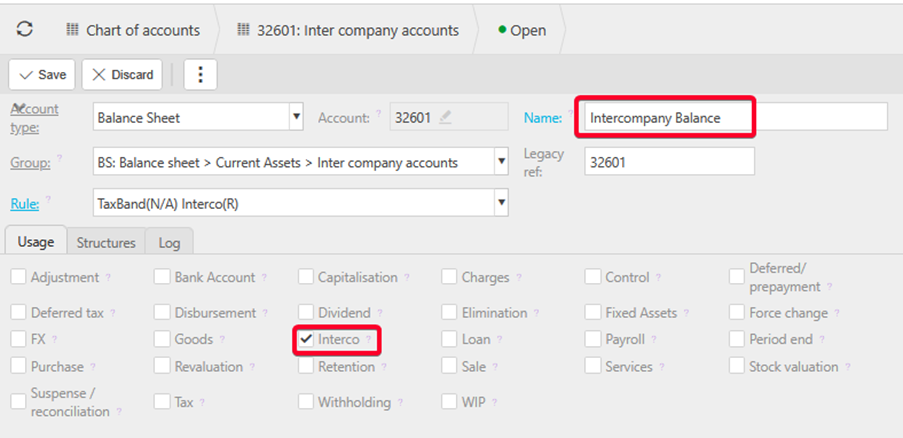
Task: Click the help mark beside WIP
Action: click(x=494, y=402)
